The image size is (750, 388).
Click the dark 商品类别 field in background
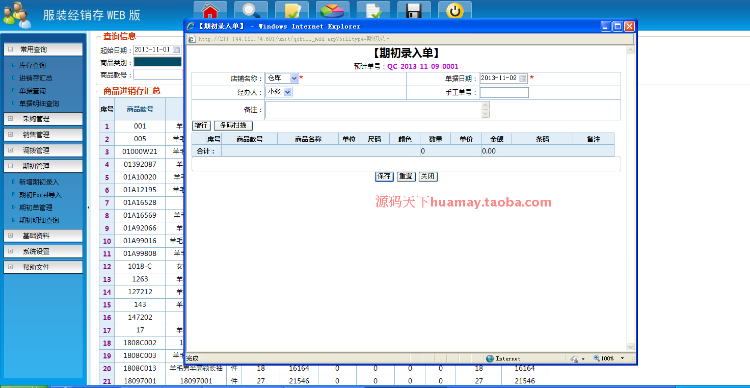point(157,62)
